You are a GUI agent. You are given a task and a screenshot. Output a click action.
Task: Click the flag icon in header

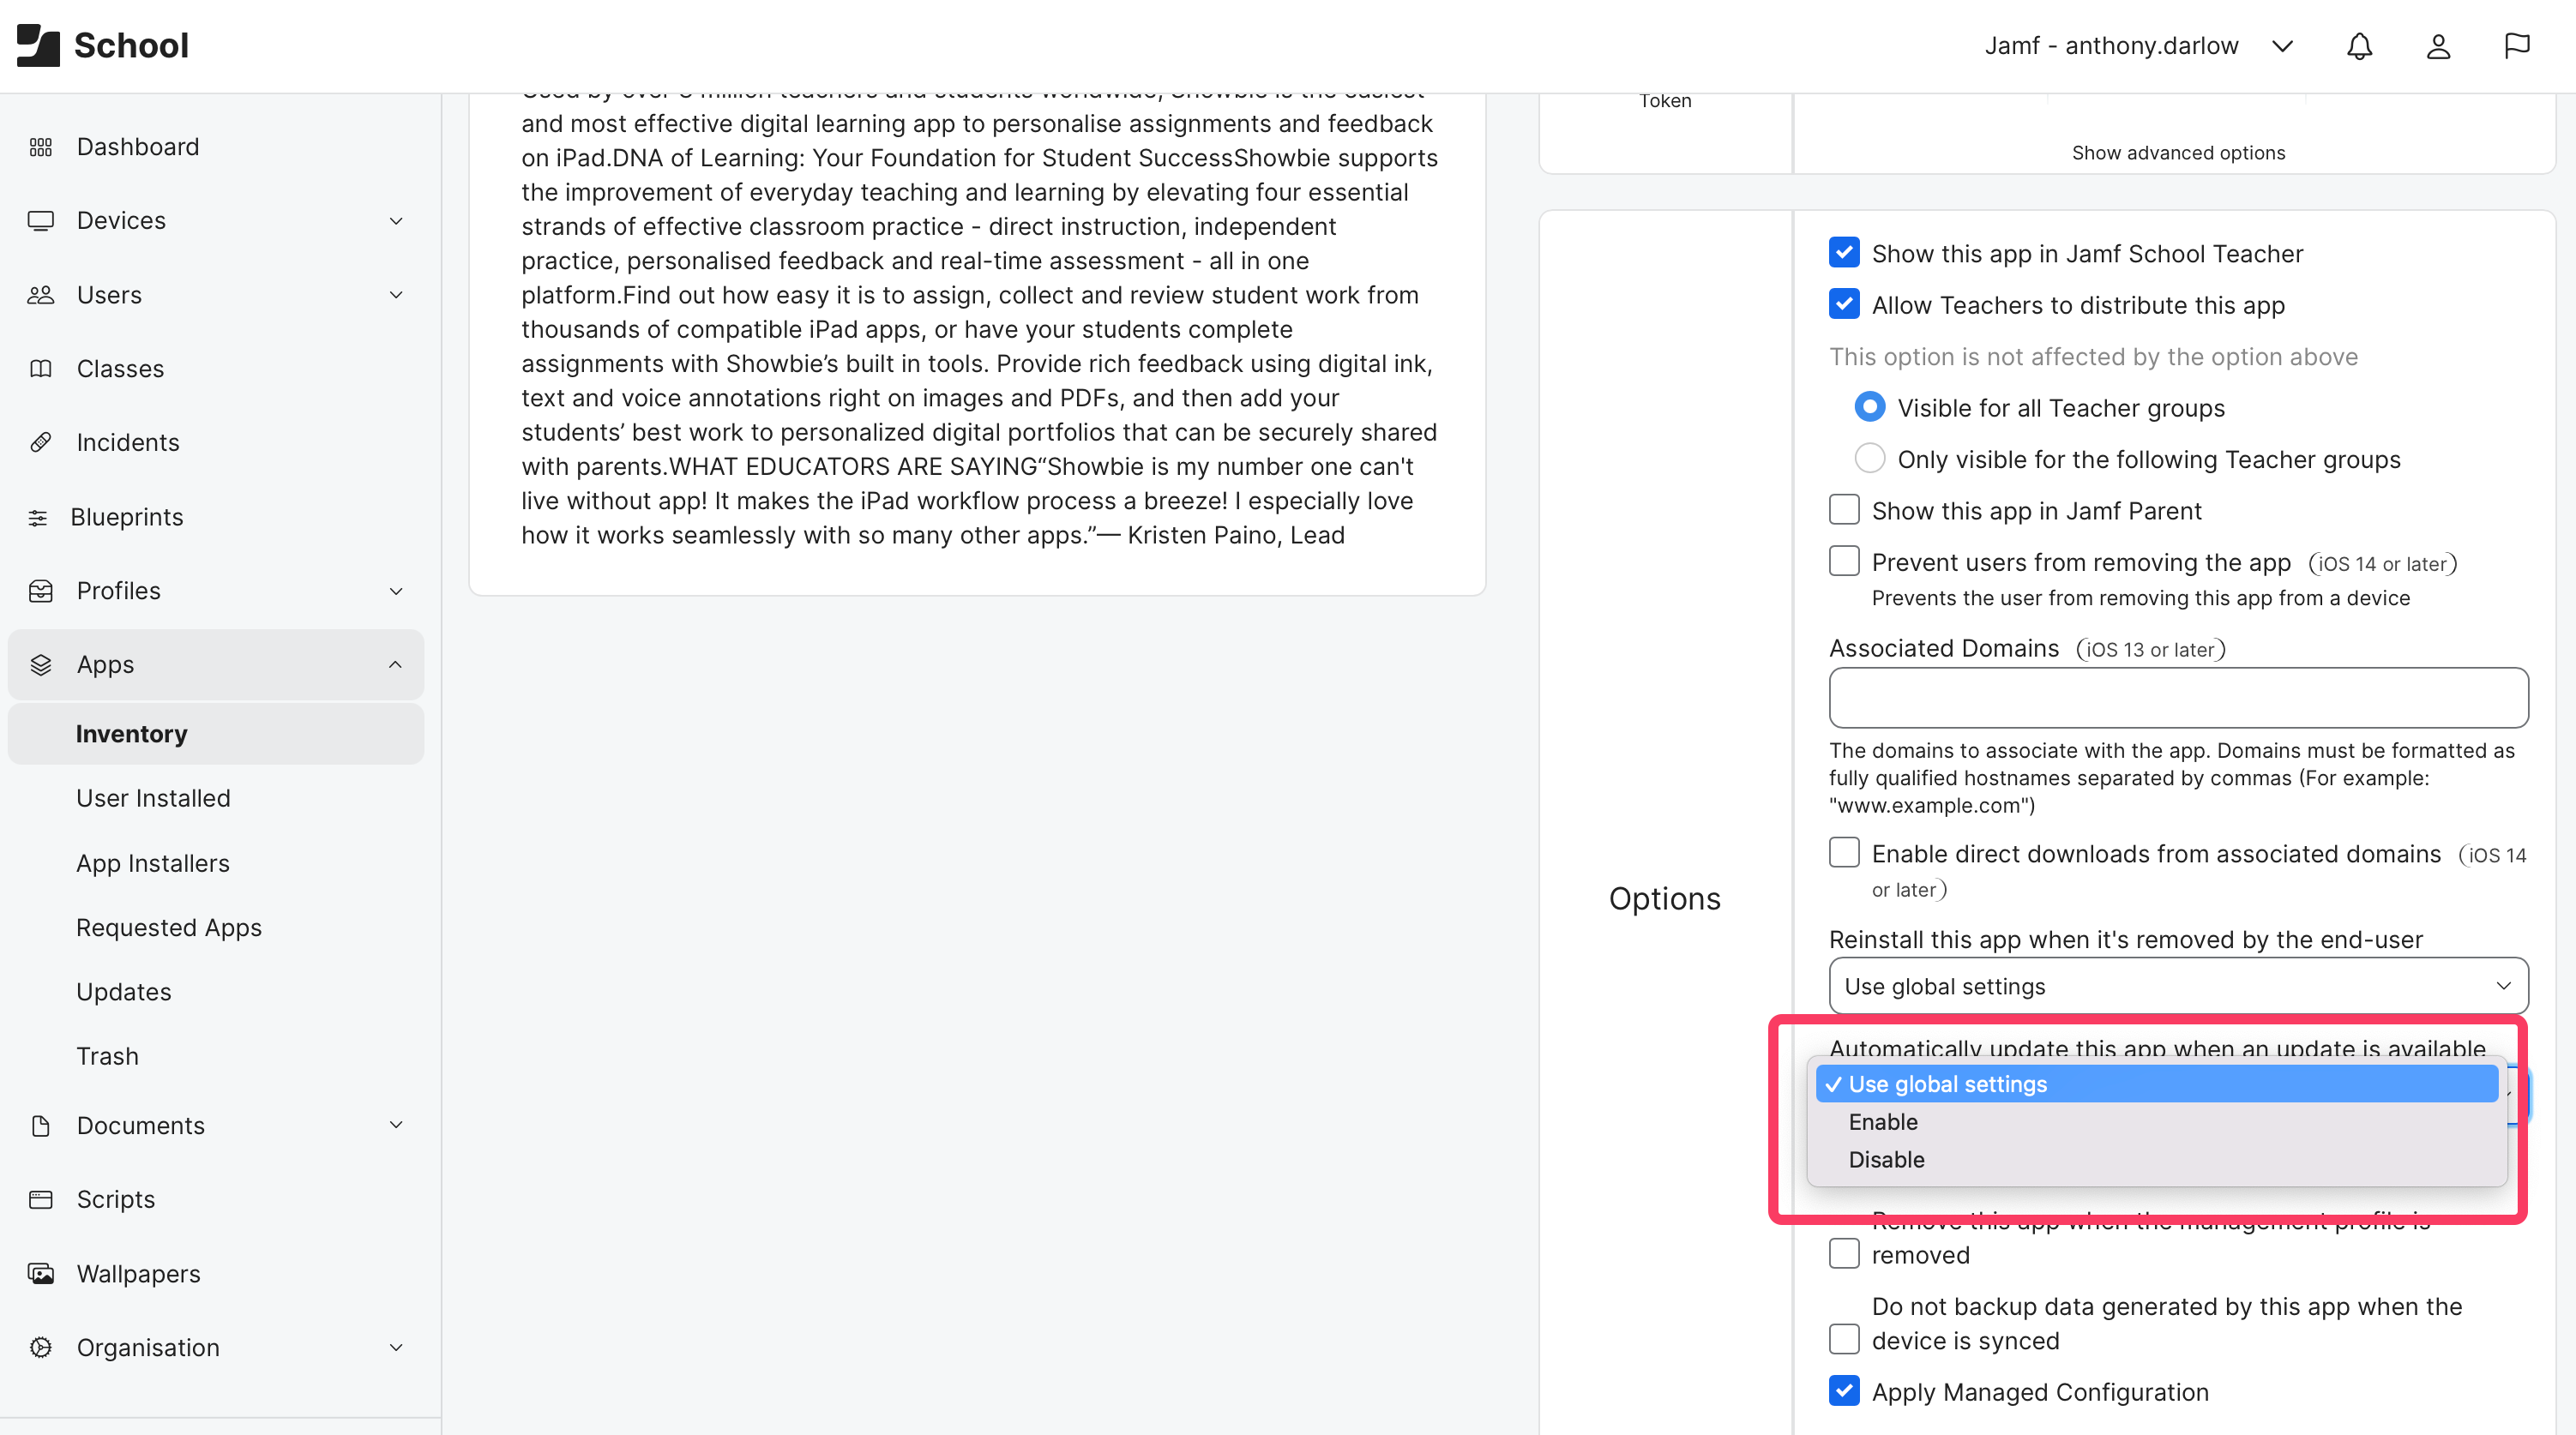pyautogui.click(x=2516, y=46)
